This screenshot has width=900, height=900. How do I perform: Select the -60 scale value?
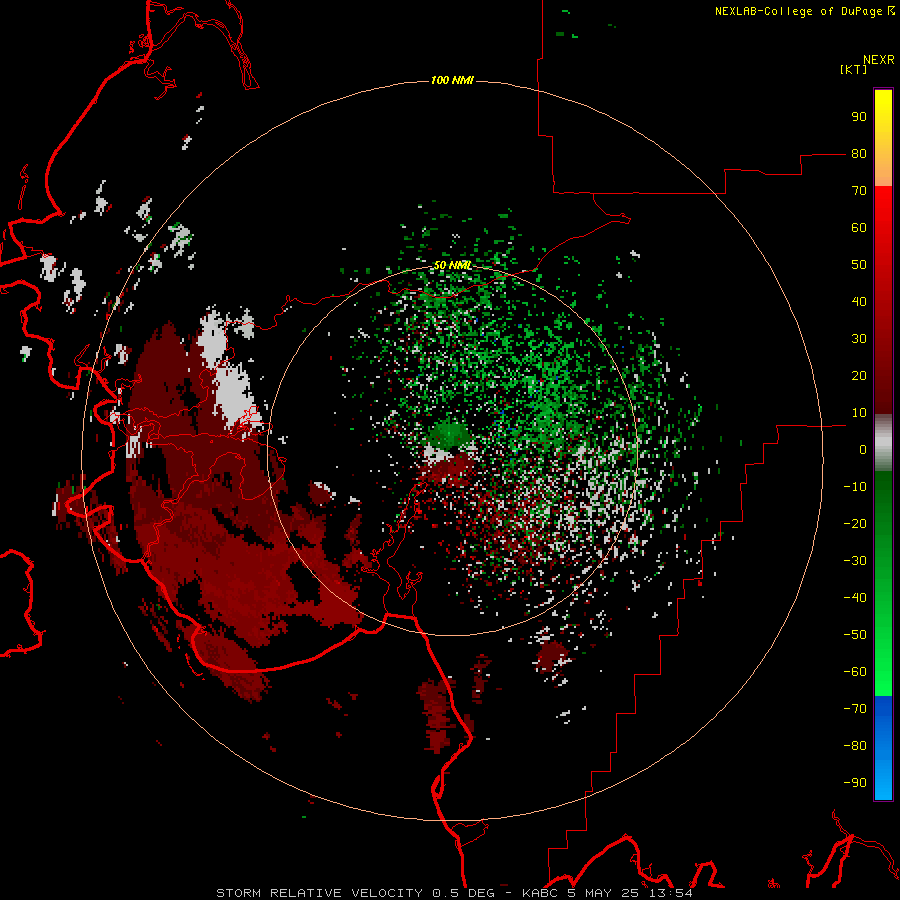(855, 672)
